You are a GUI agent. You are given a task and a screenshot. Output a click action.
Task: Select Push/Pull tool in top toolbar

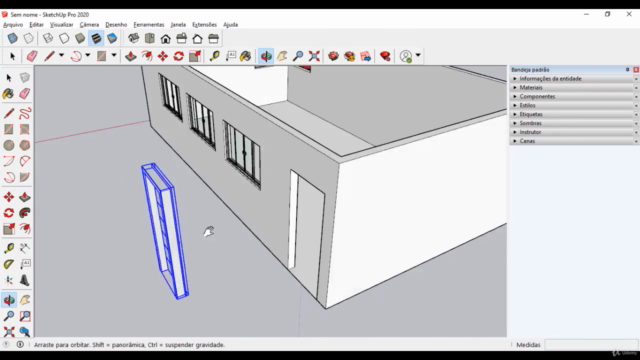coord(131,56)
